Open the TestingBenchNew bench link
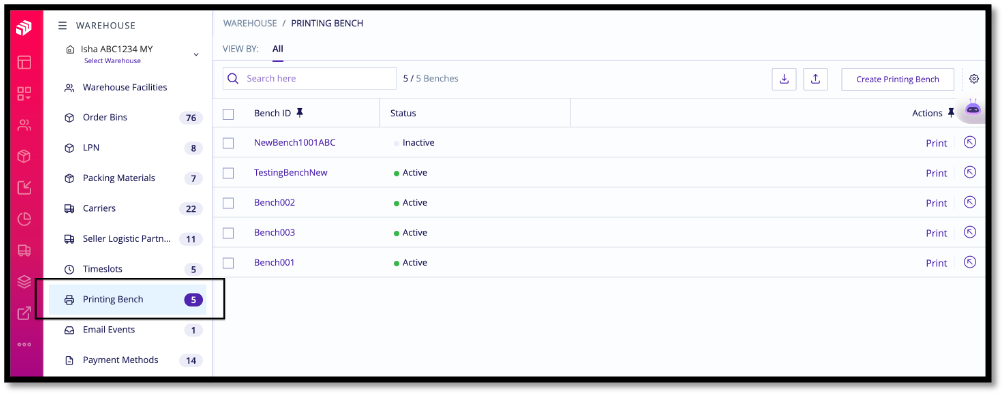This screenshot has height=395, width=1002. tap(291, 173)
